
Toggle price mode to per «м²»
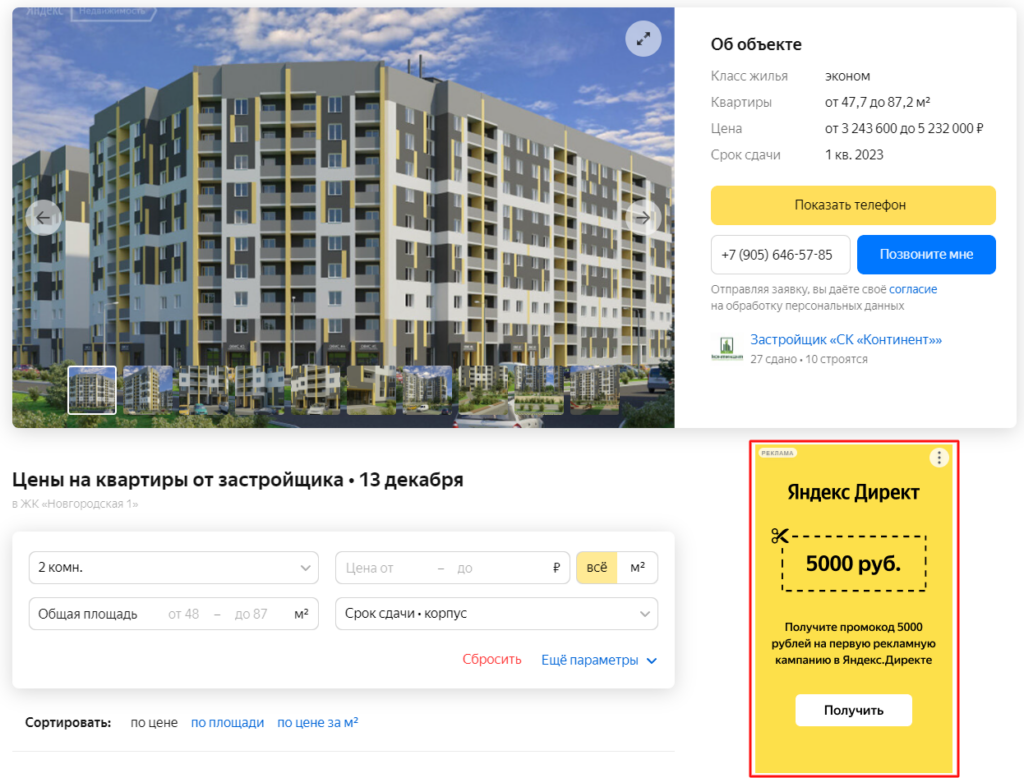pos(637,568)
